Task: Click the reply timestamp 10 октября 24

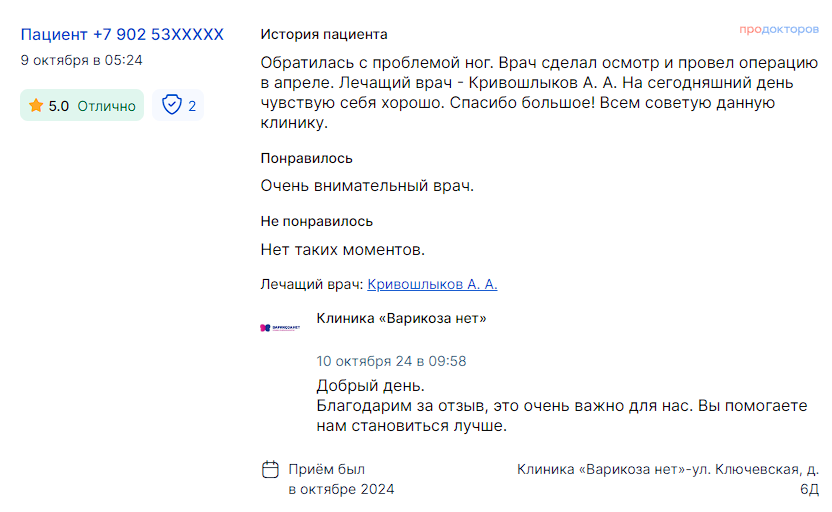Action: pyautogui.click(x=391, y=361)
